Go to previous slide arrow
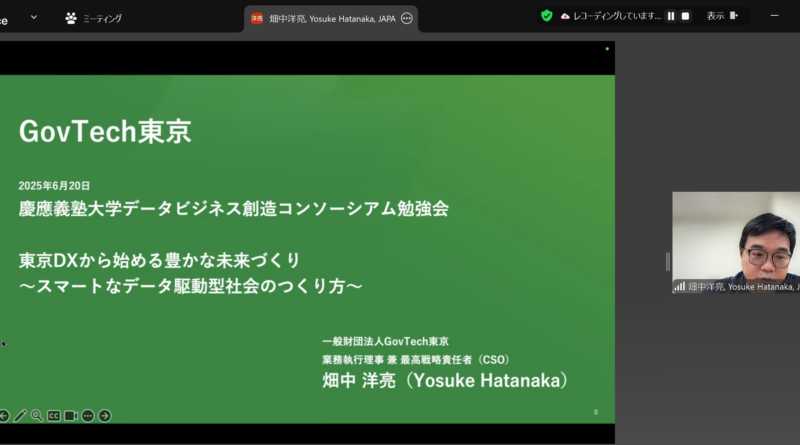This screenshot has width=800, height=445. 4,416
